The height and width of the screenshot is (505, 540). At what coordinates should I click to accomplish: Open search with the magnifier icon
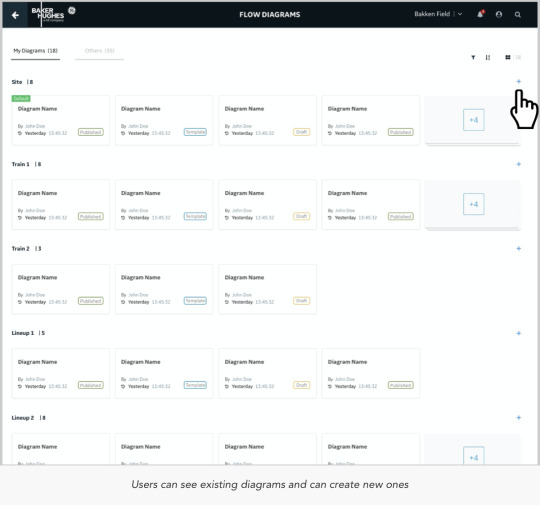tap(518, 14)
